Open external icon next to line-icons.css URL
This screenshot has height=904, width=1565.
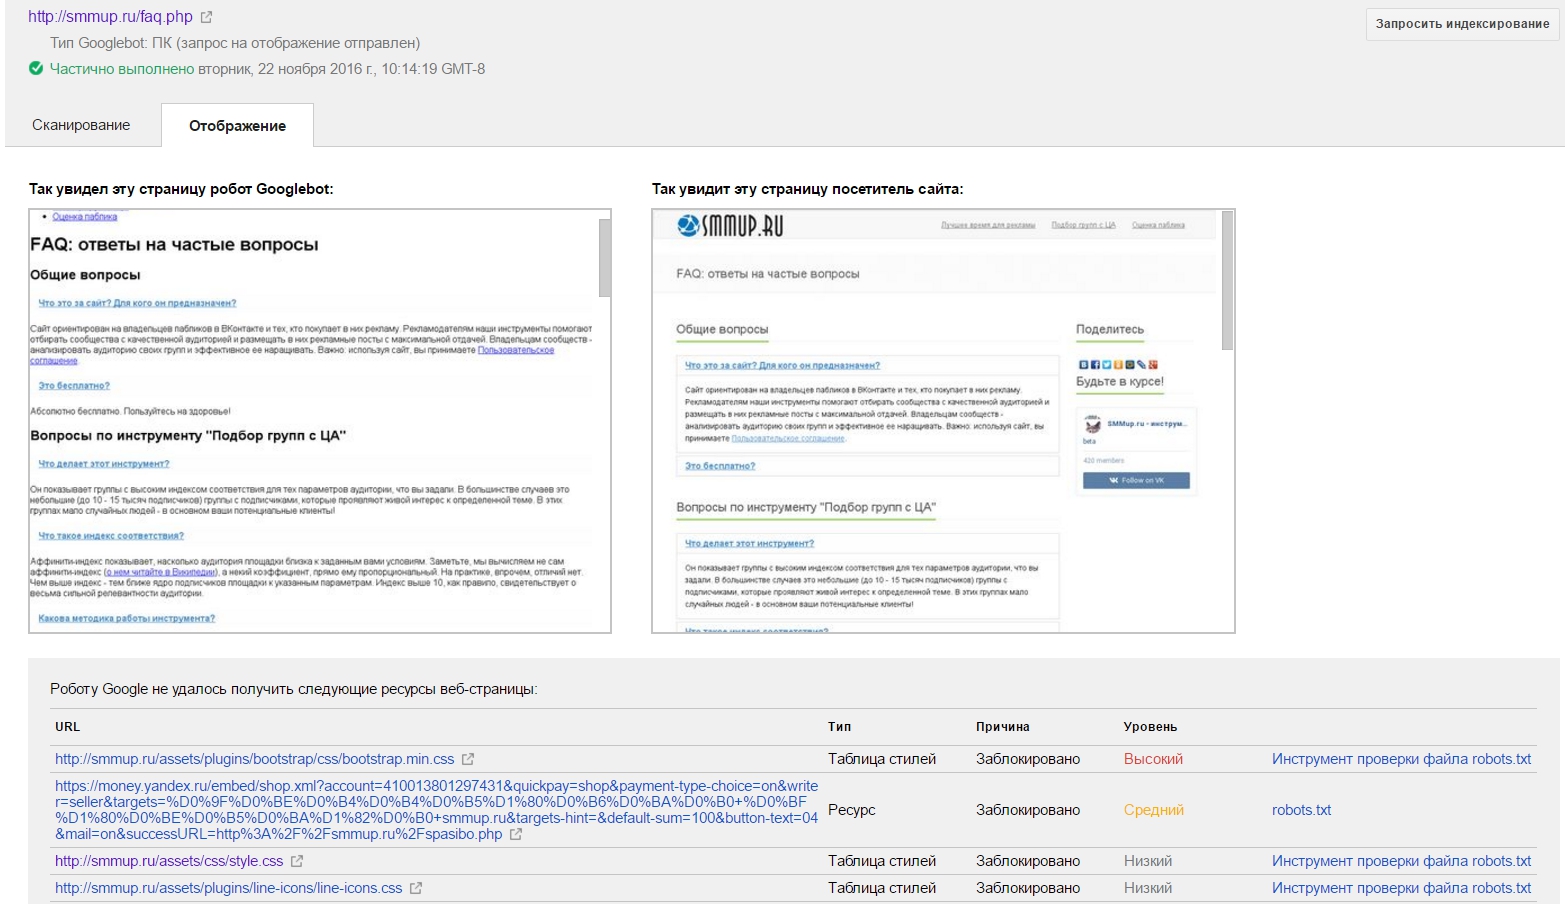pos(416,888)
